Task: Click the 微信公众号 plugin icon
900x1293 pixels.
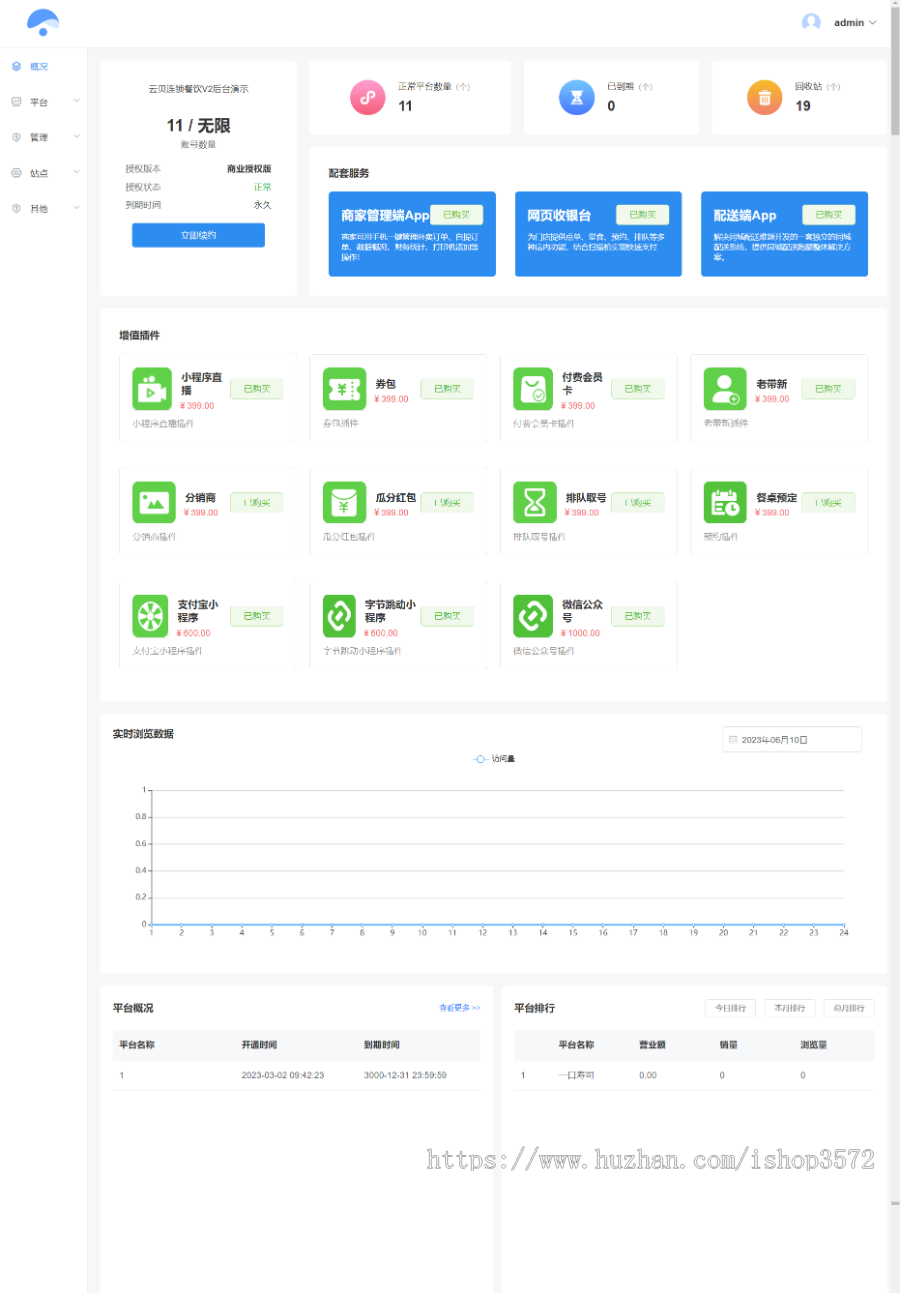Action: pyautogui.click(x=534, y=616)
